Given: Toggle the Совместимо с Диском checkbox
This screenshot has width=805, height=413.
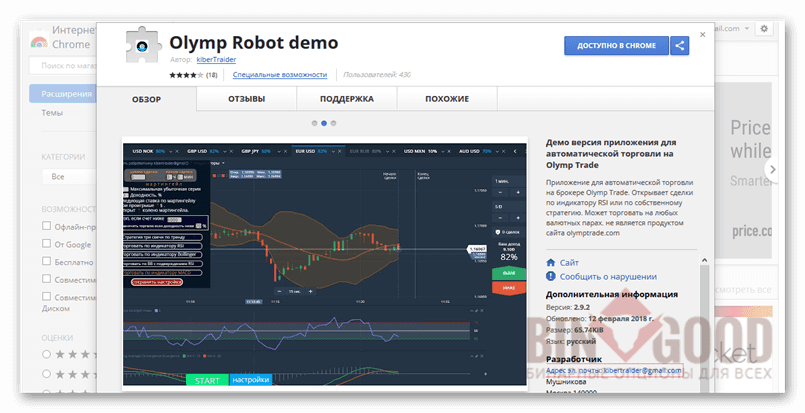Looking at the screenshot, I should point(46,296).
